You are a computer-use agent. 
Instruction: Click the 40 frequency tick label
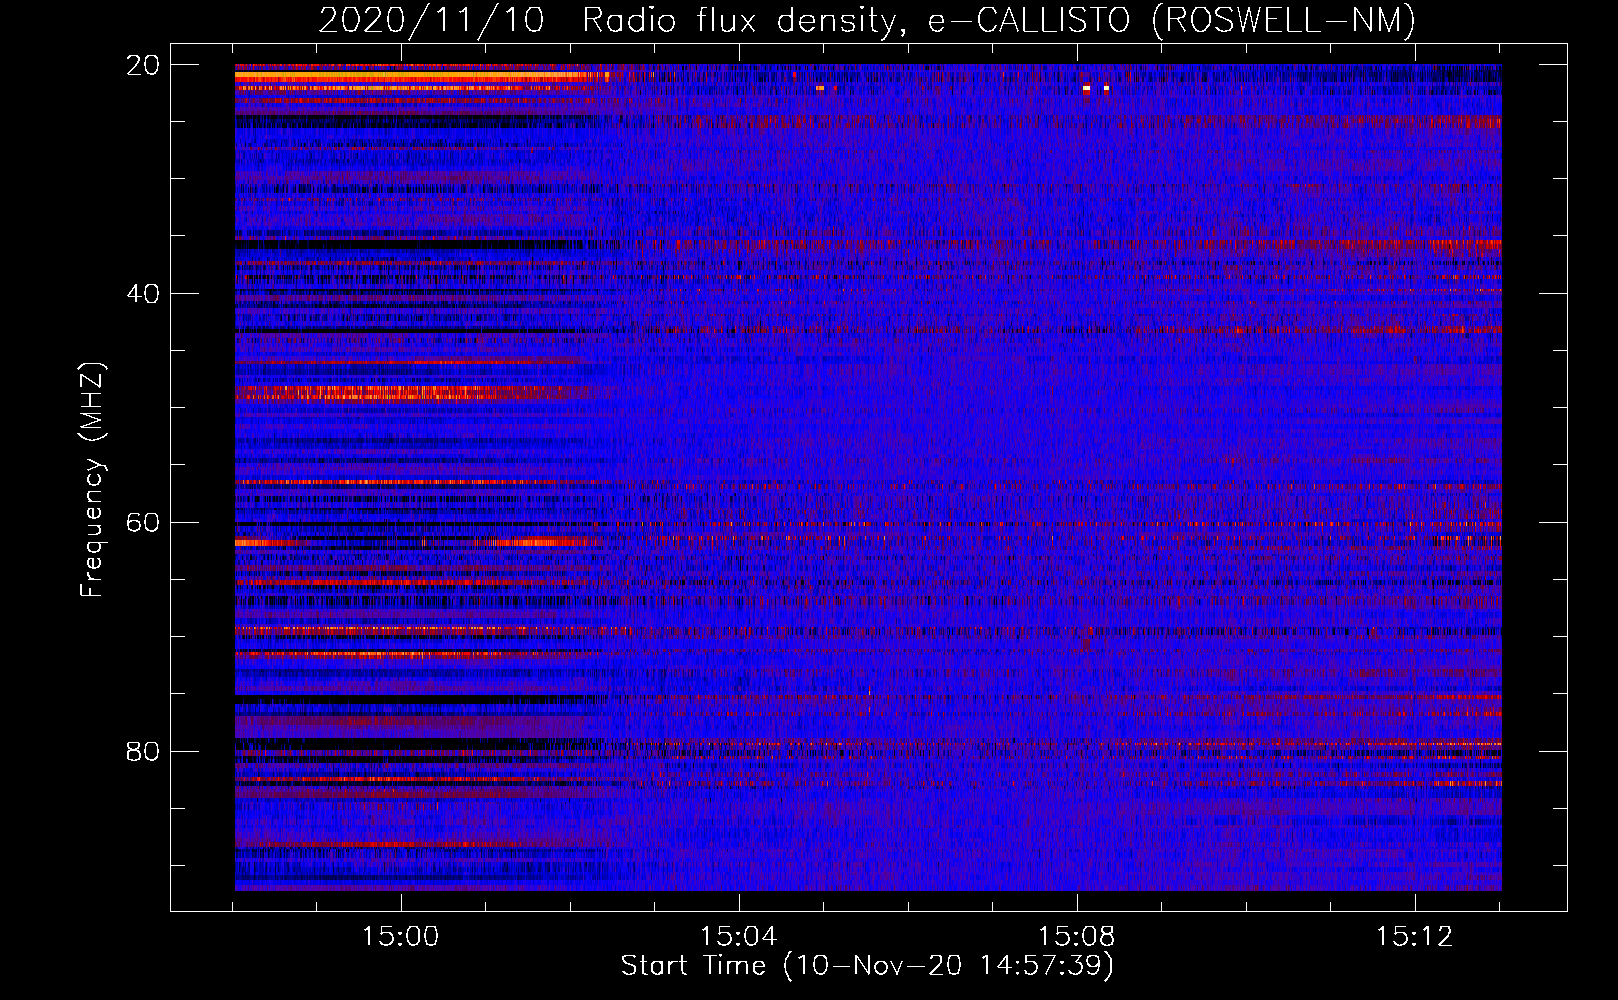(x=143, y=294)
